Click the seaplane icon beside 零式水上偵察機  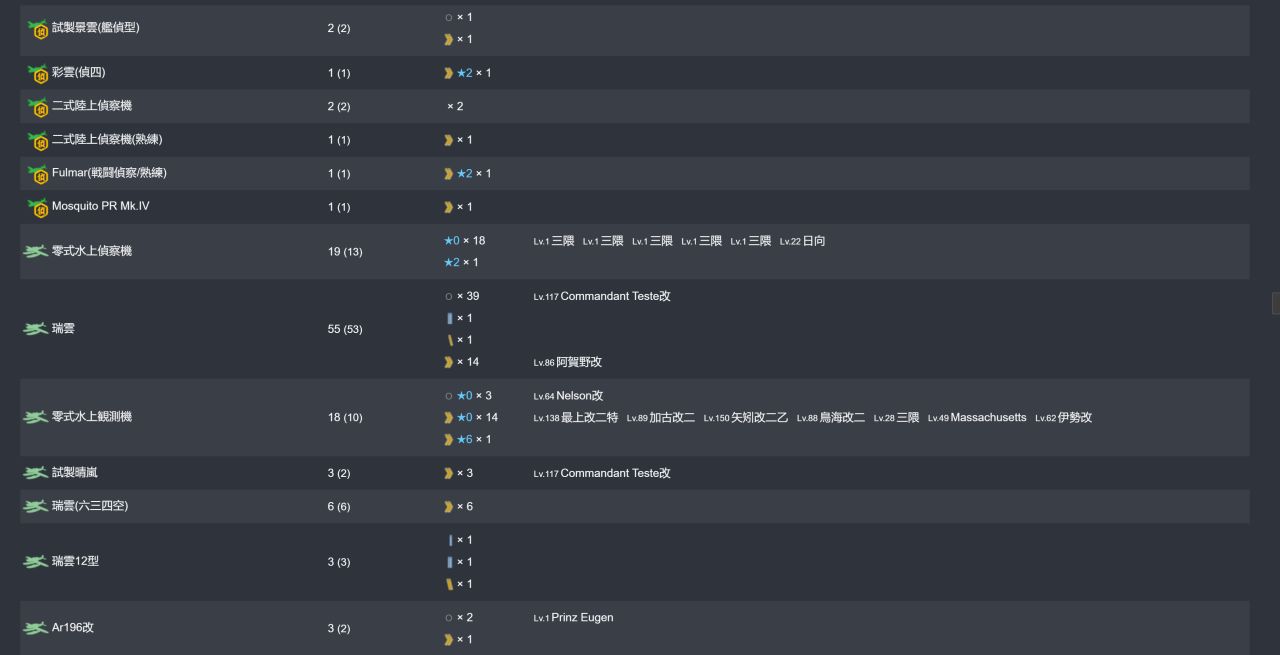(36, 251)
